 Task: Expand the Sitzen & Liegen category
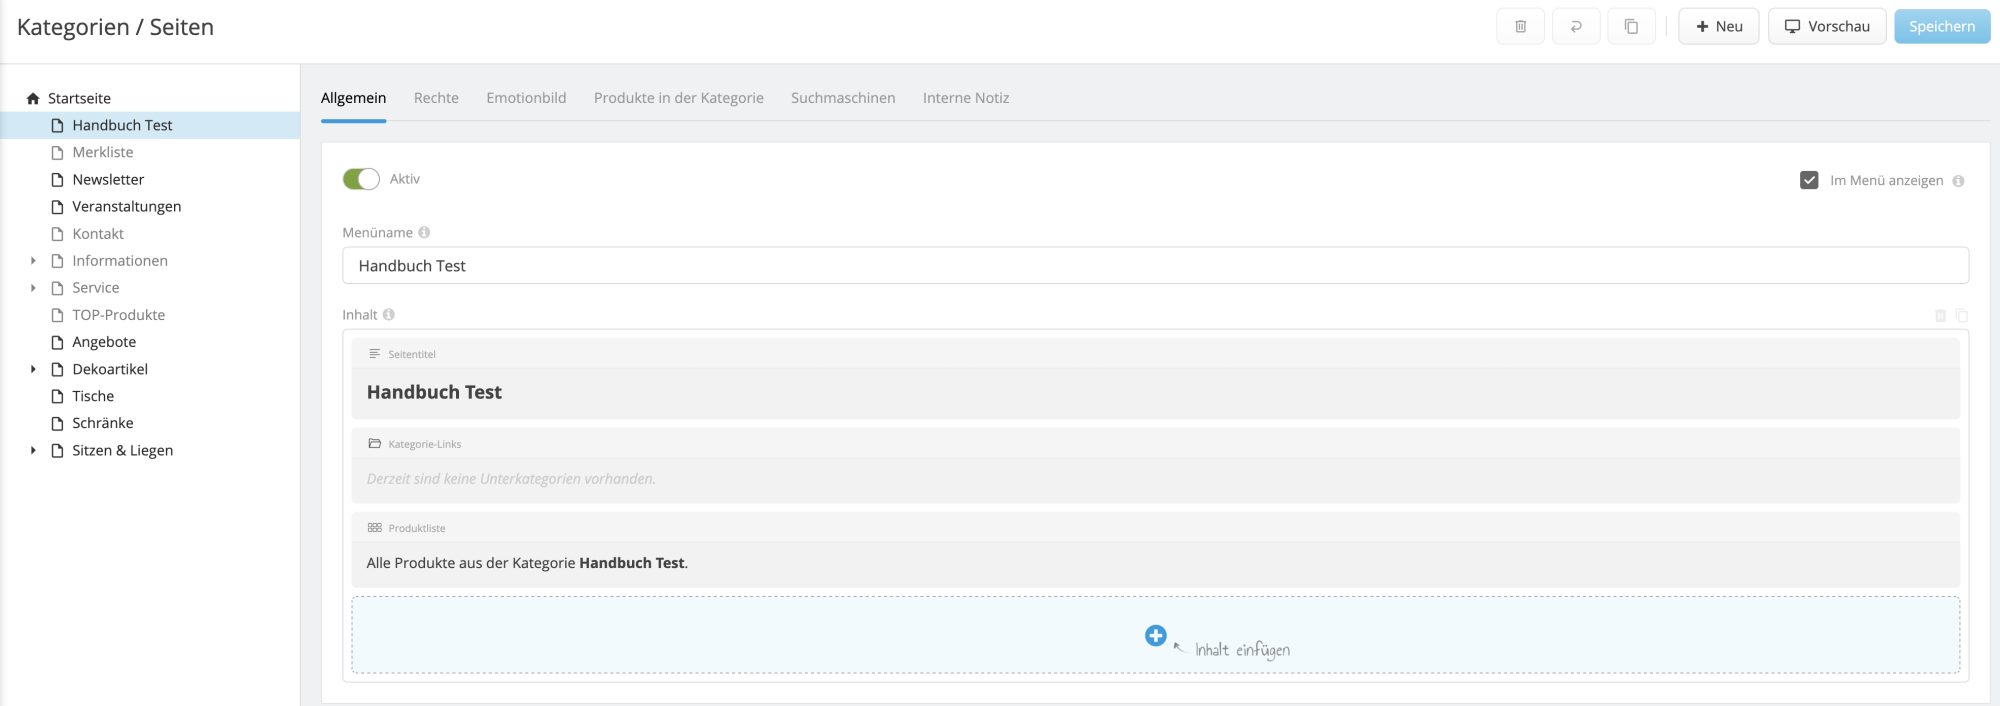pos(33,451)
